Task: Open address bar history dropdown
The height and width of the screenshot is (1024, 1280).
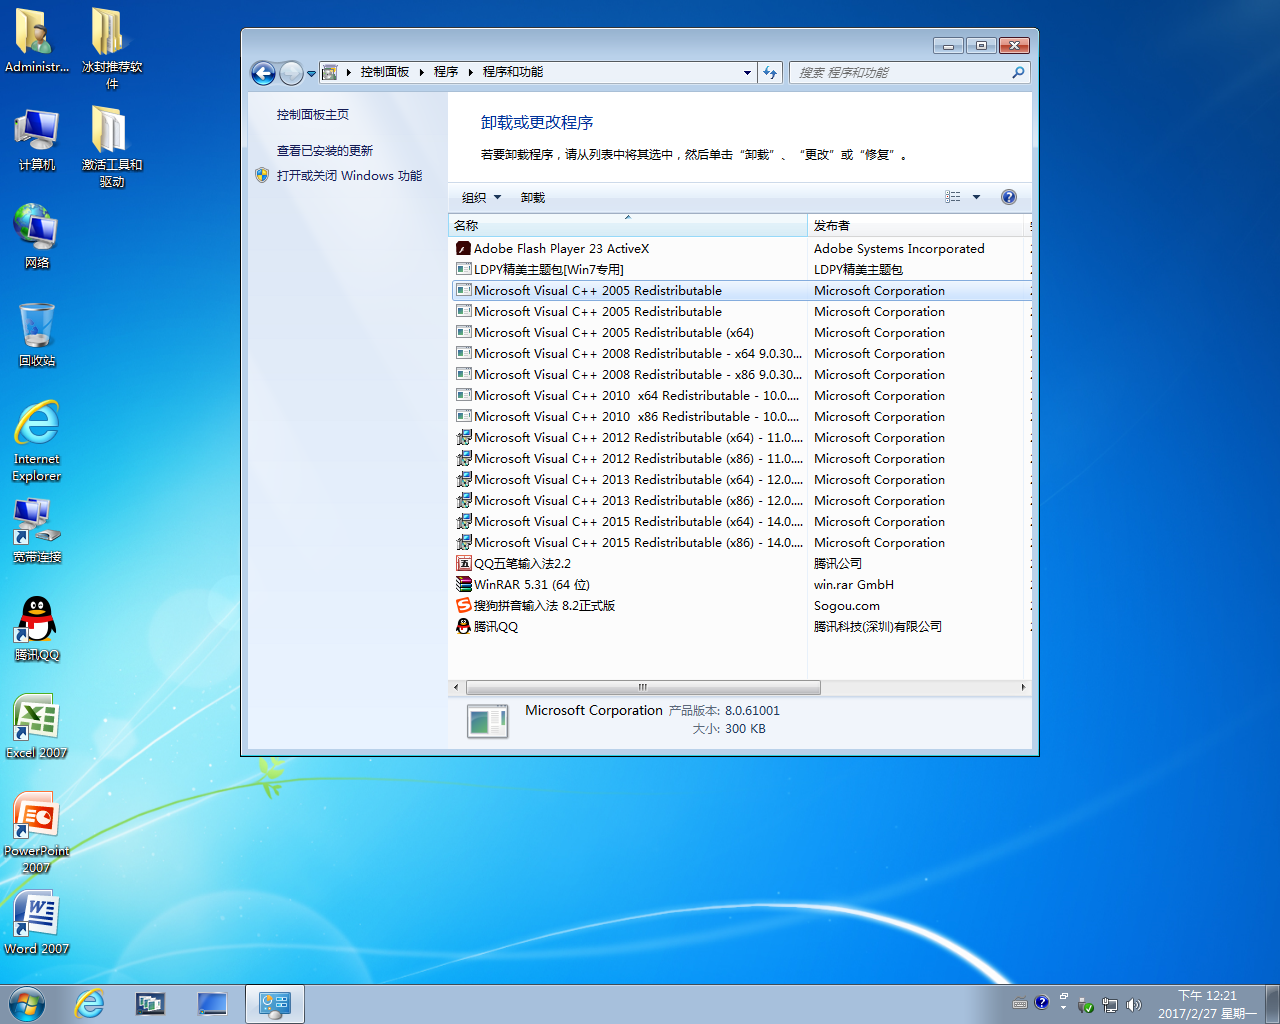Action: [747, 72]
